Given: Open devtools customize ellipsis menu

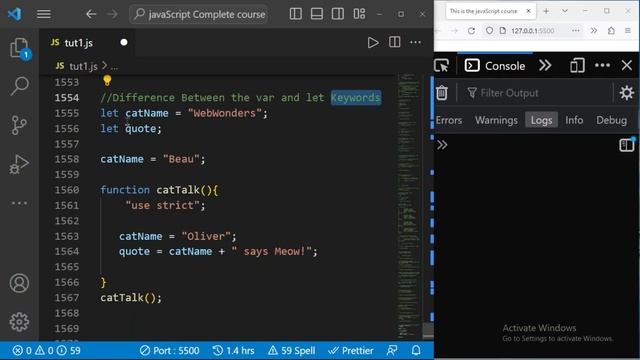Looking at the screenshot, I should pos(602,65).
